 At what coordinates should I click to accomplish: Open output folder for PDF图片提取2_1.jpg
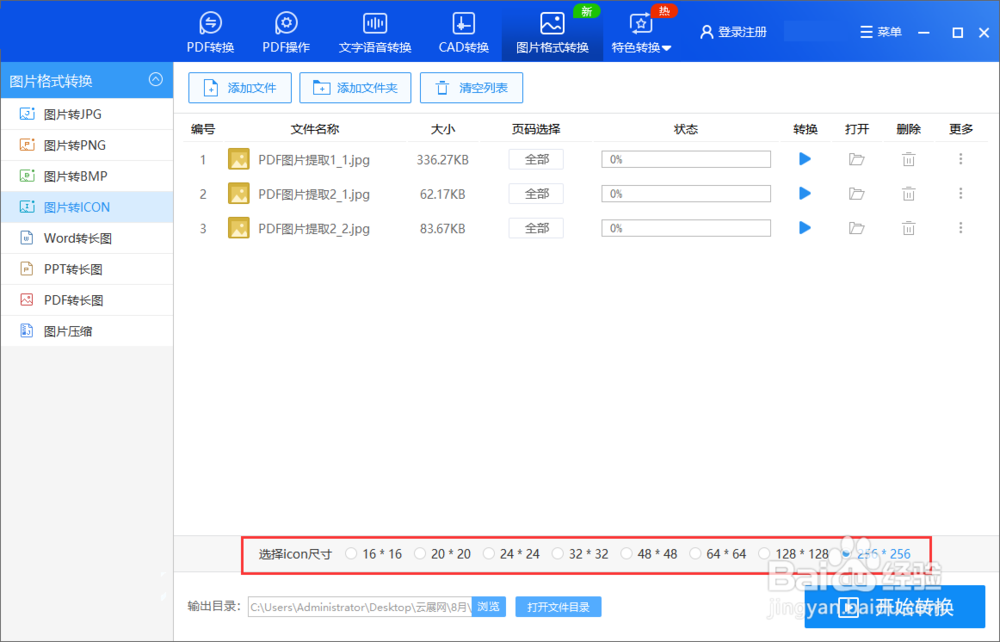click(x=857, y=194)
